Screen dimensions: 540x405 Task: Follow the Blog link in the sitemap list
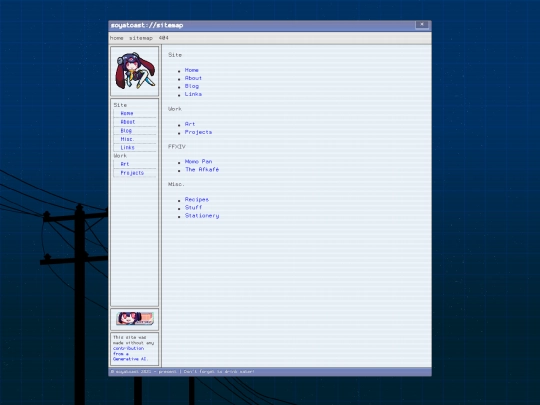pyautogui.click(x=192, y=86)
